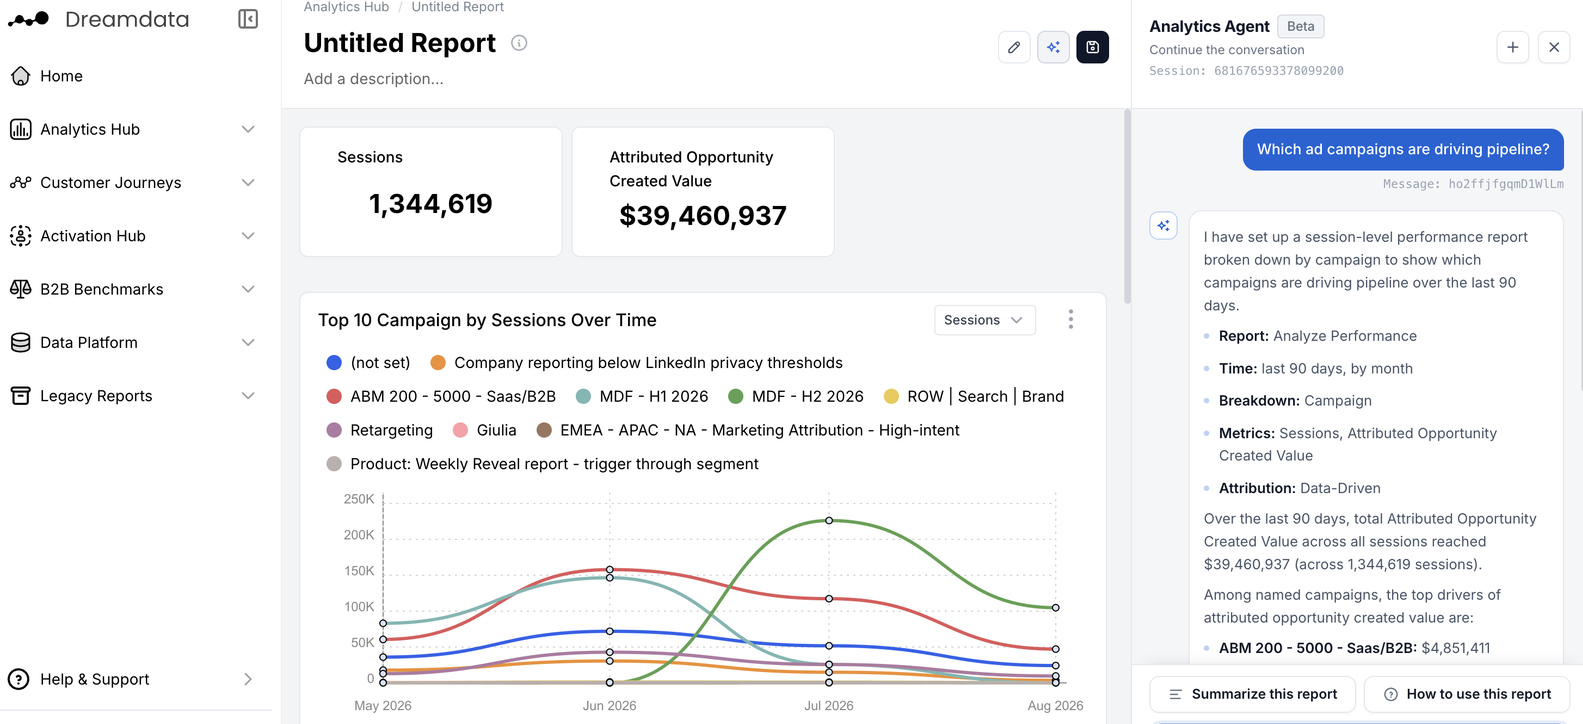Click the info icon beside Untitled Report
1583x724 pixels.
pyautogui.click(x=519, y=43)
